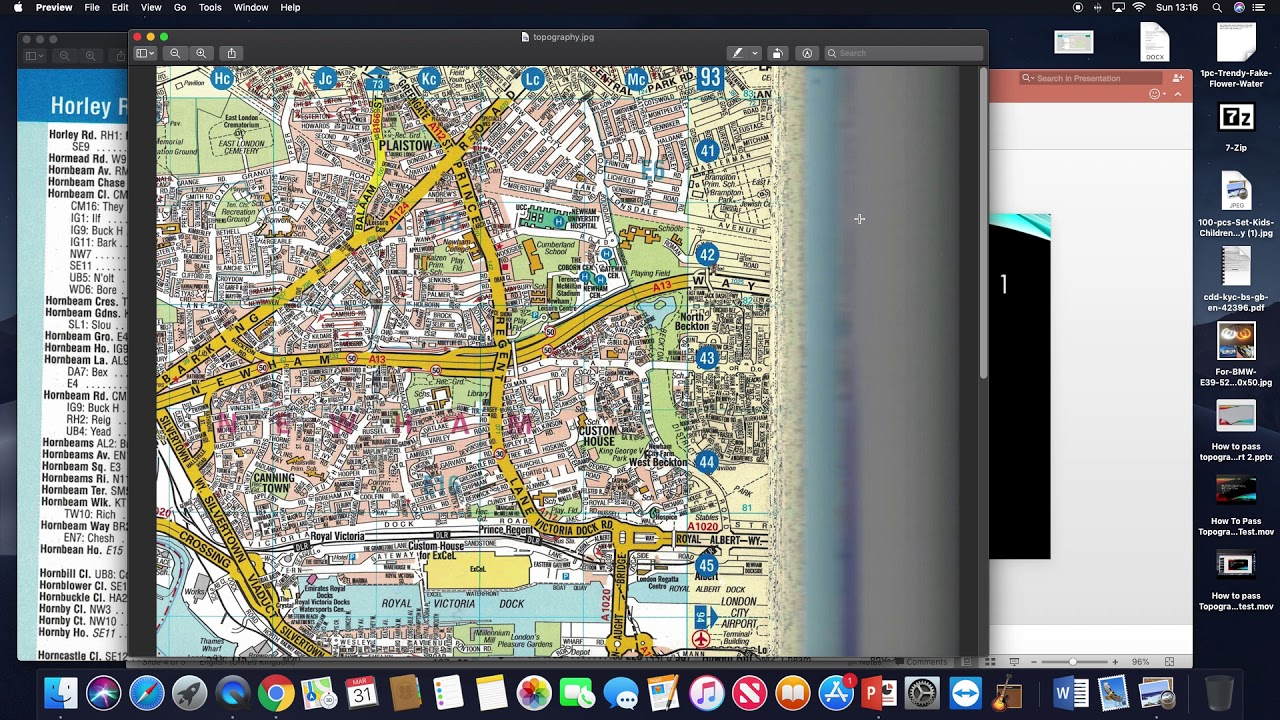This screenshot has height=720, width=1280.
Task: Open the View menu
Action: 151,7
